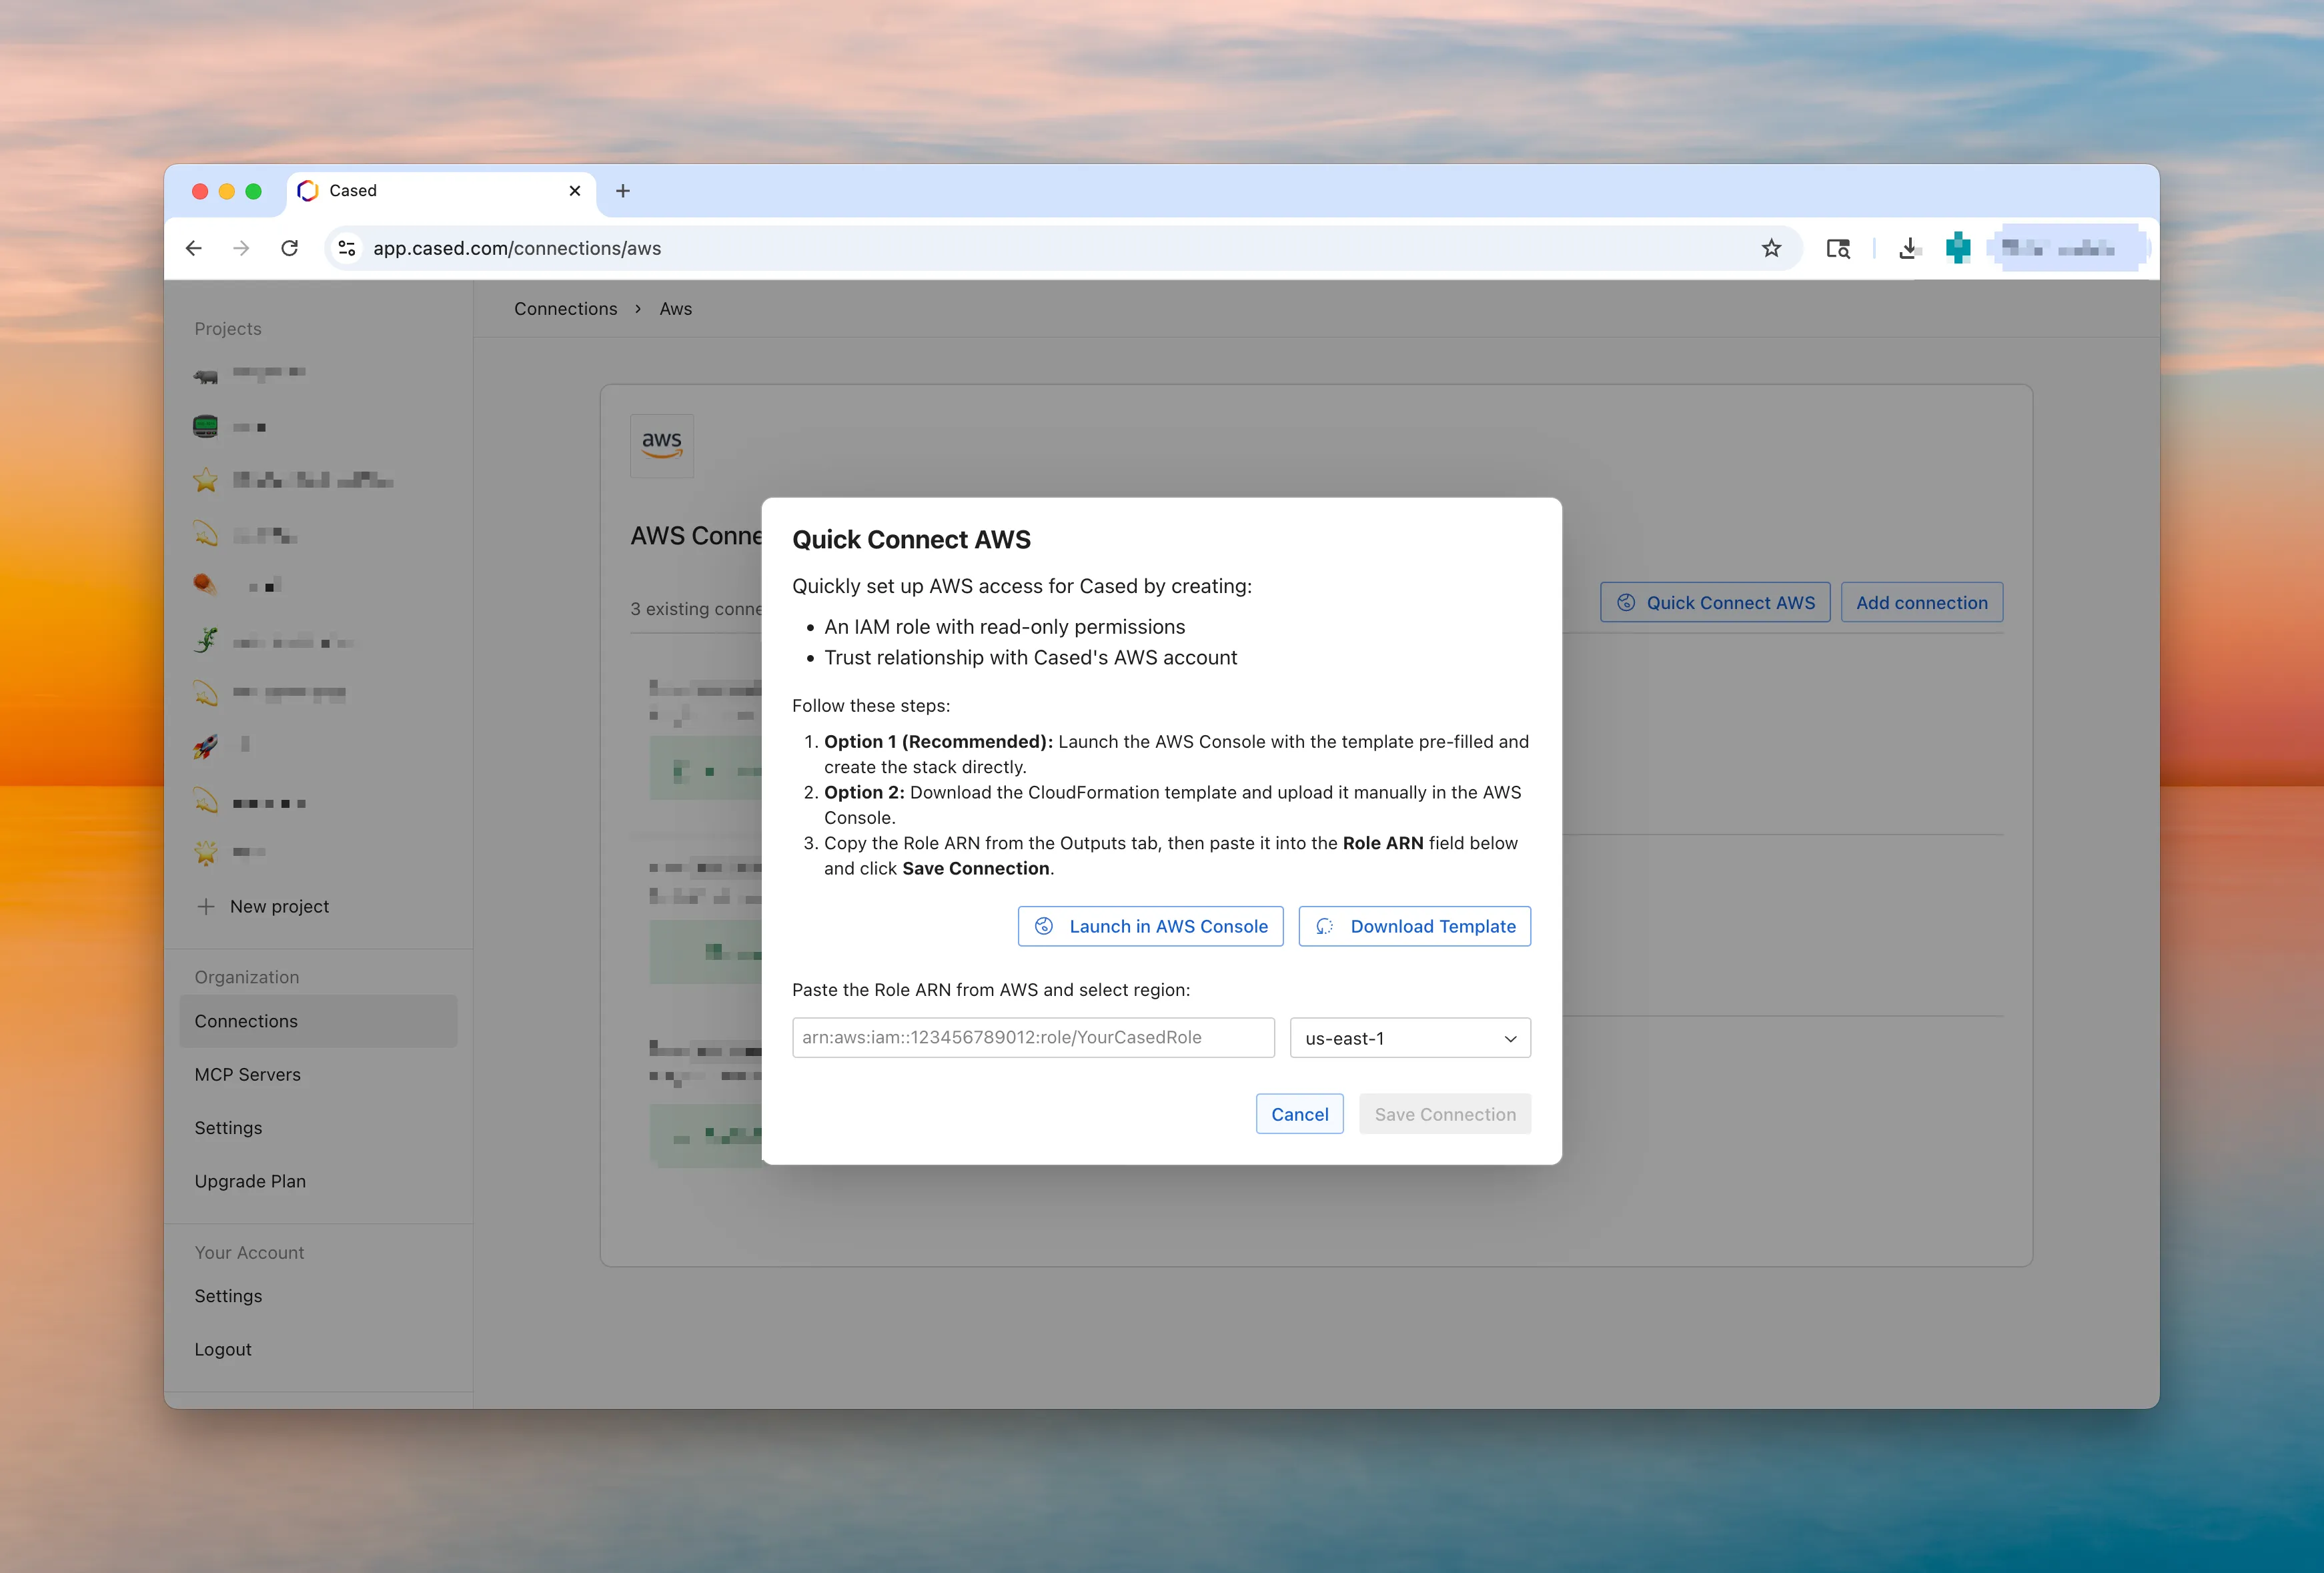The height and width of the screenshot is (1573, 2324).
Task: Download the CloudFormation template
Action: pos(1413,926)
